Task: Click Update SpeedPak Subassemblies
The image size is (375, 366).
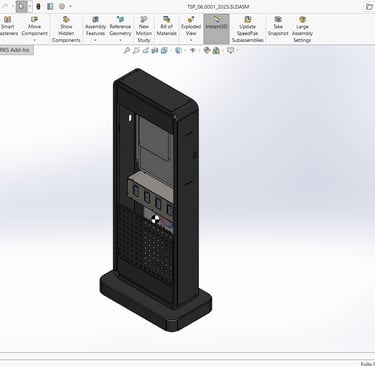Action: pyautogui.click(x=247, y=29)
